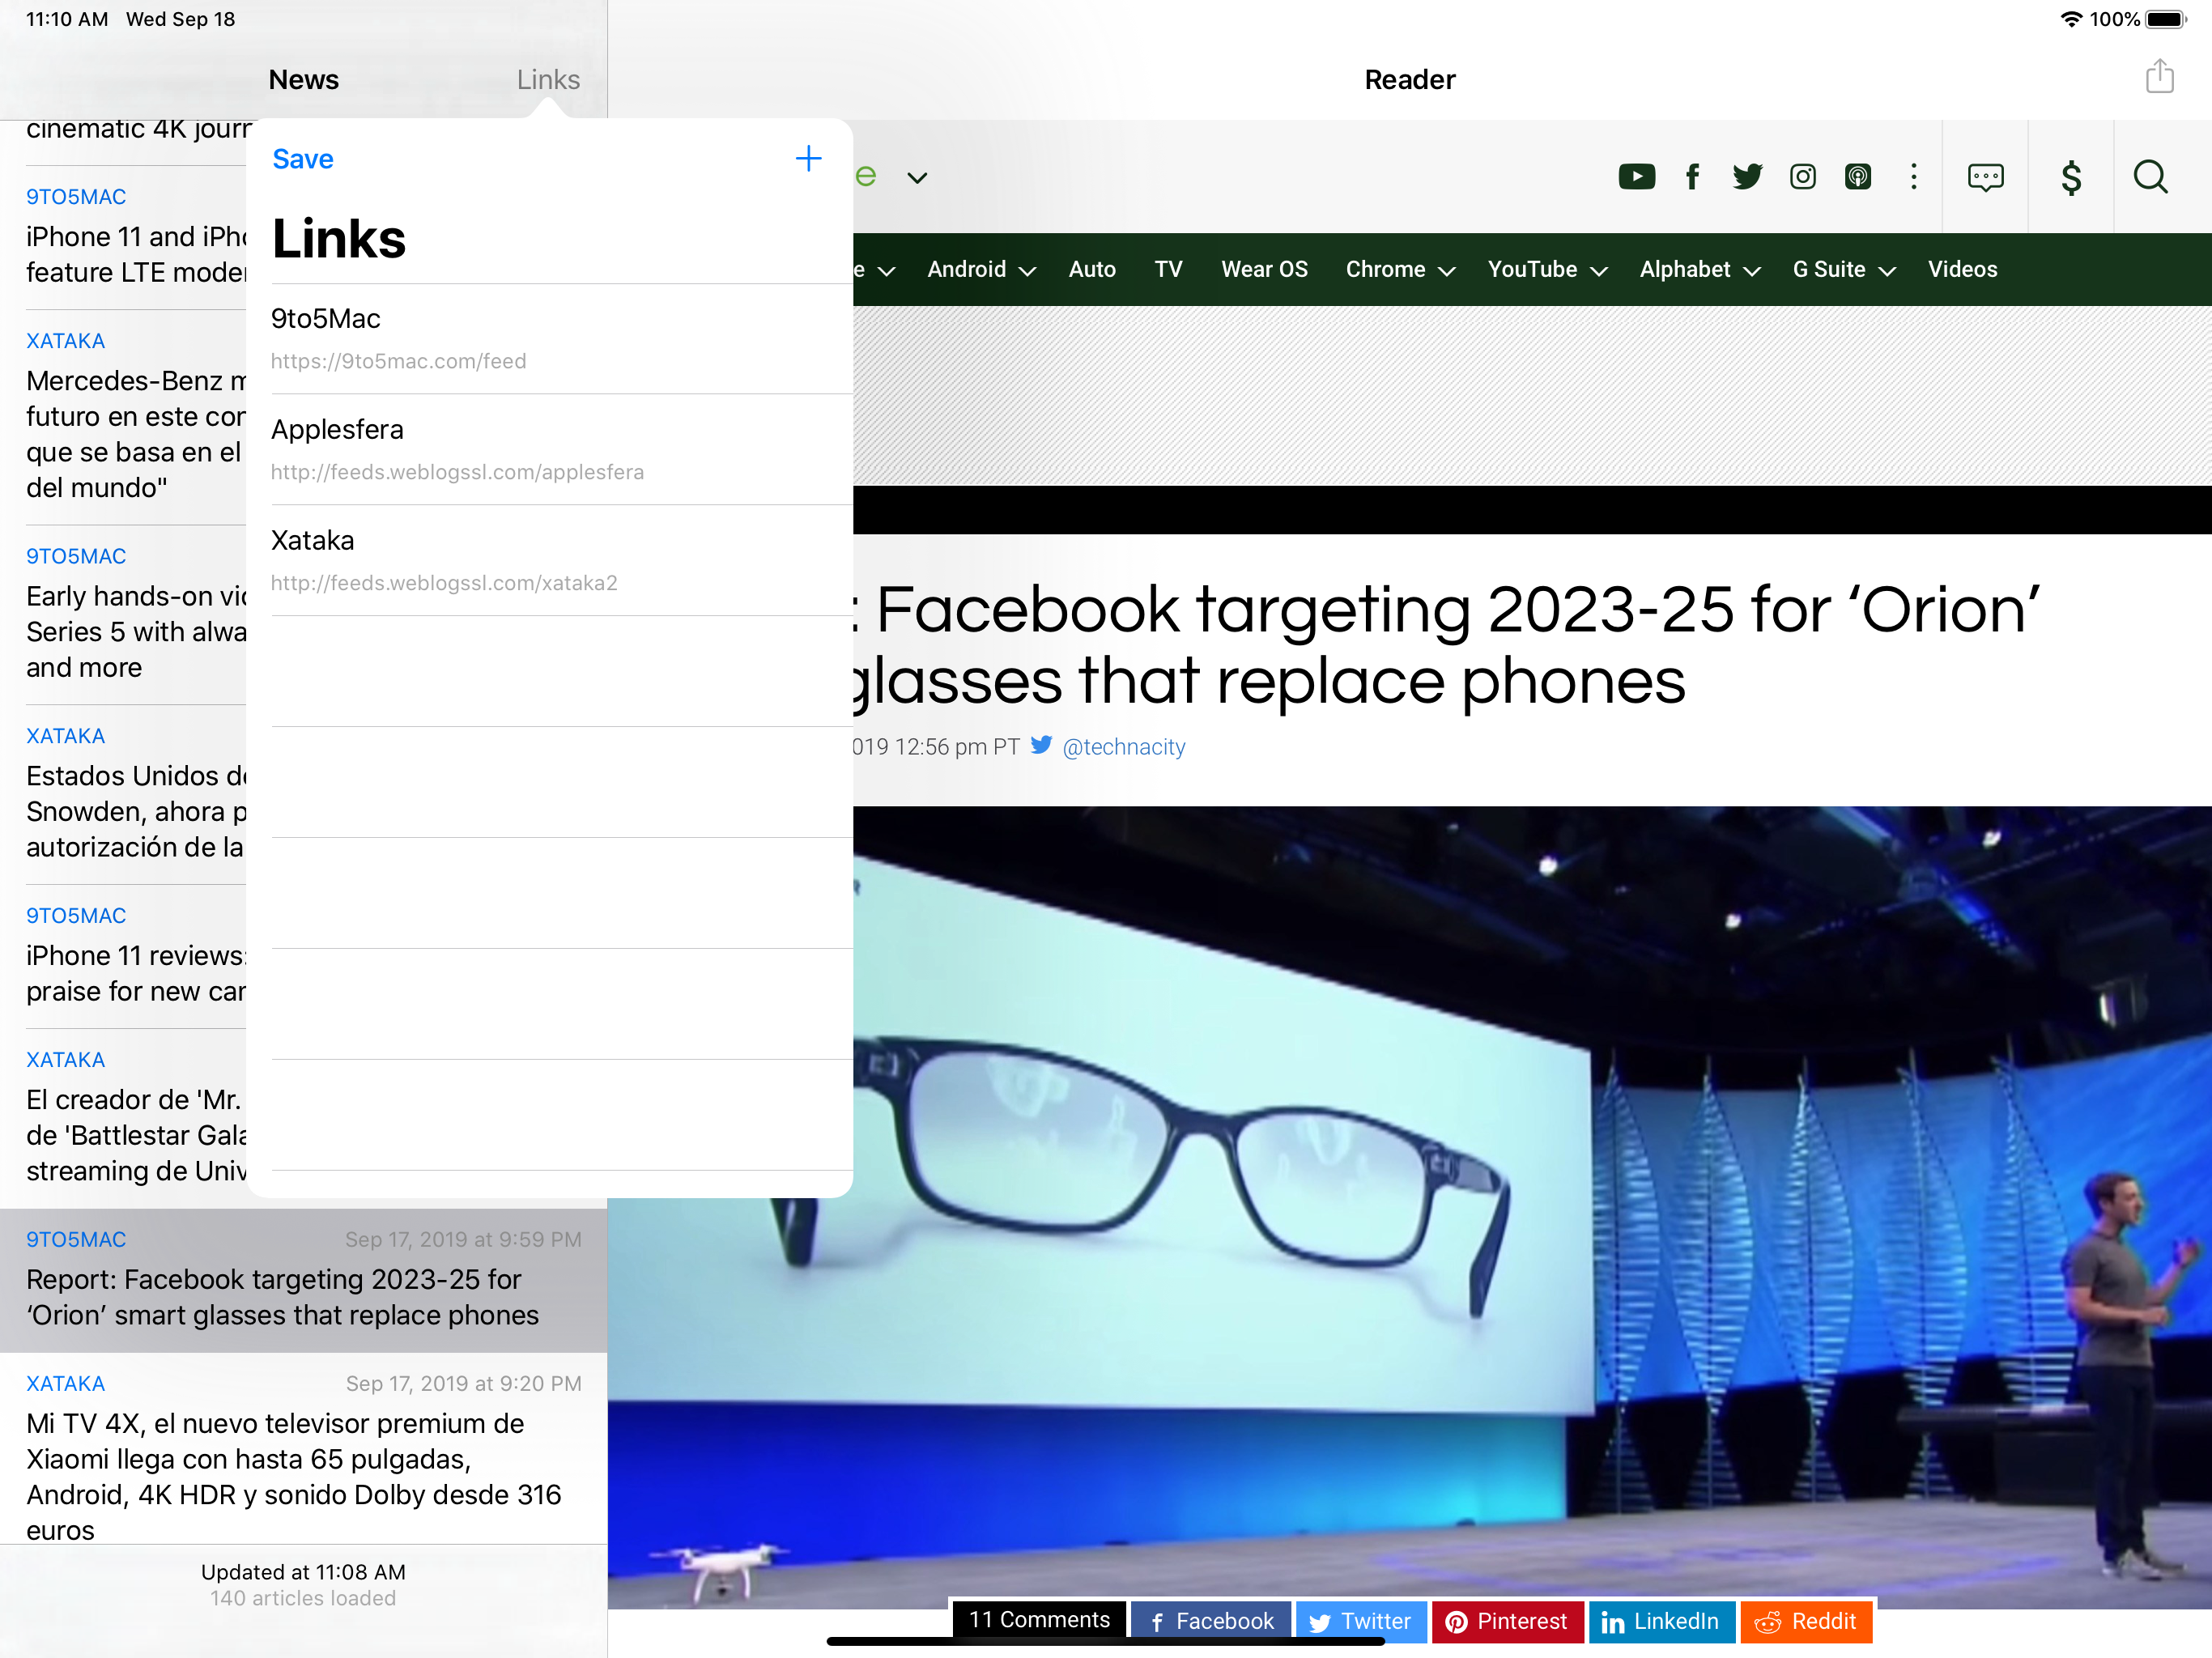This screenshot has height=1658, width=2212.
Task: Open the Twitter bird icon in header
Action: pyautogui.click(x=1747, y=177)
